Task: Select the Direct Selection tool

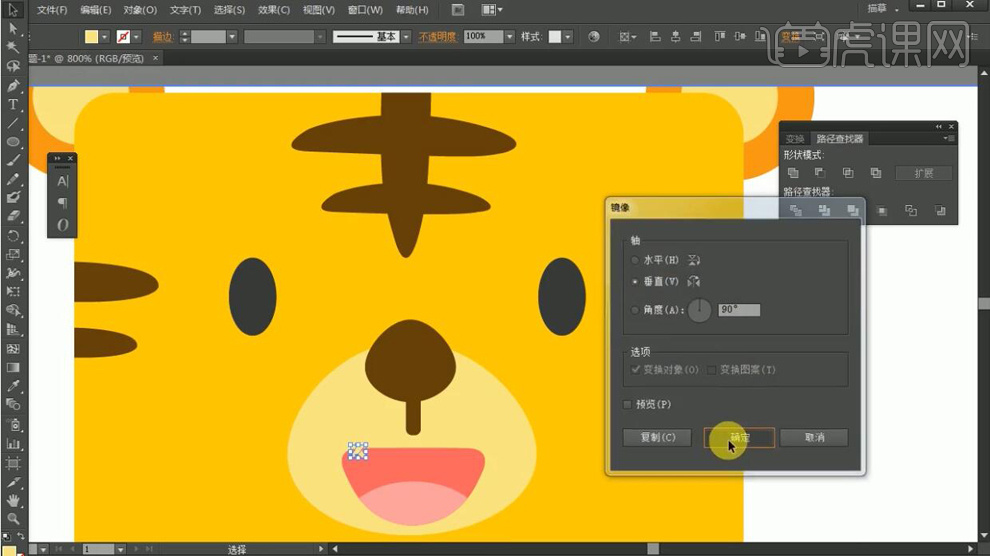Action: (x=13, y=28)
